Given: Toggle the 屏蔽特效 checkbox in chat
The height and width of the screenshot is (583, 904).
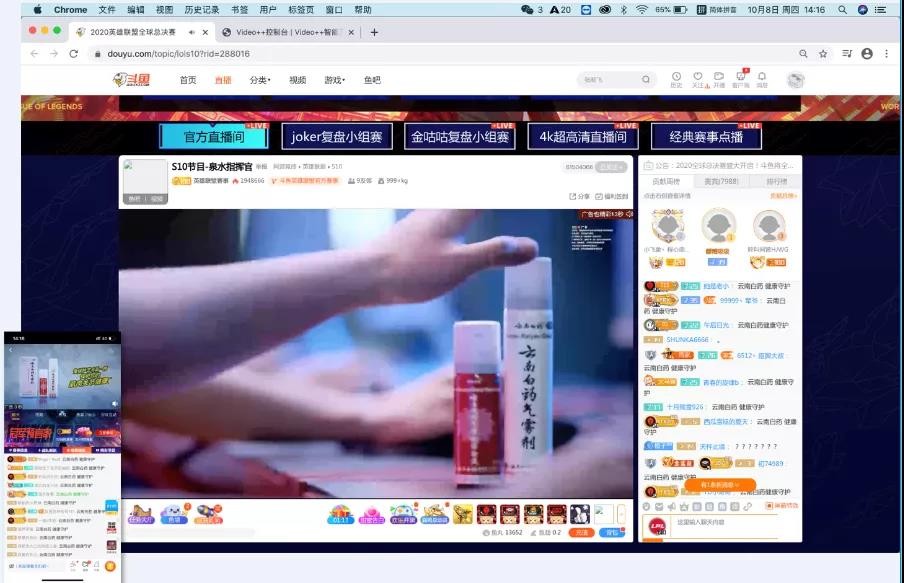Looking at the screenshot, I should 771,506.
